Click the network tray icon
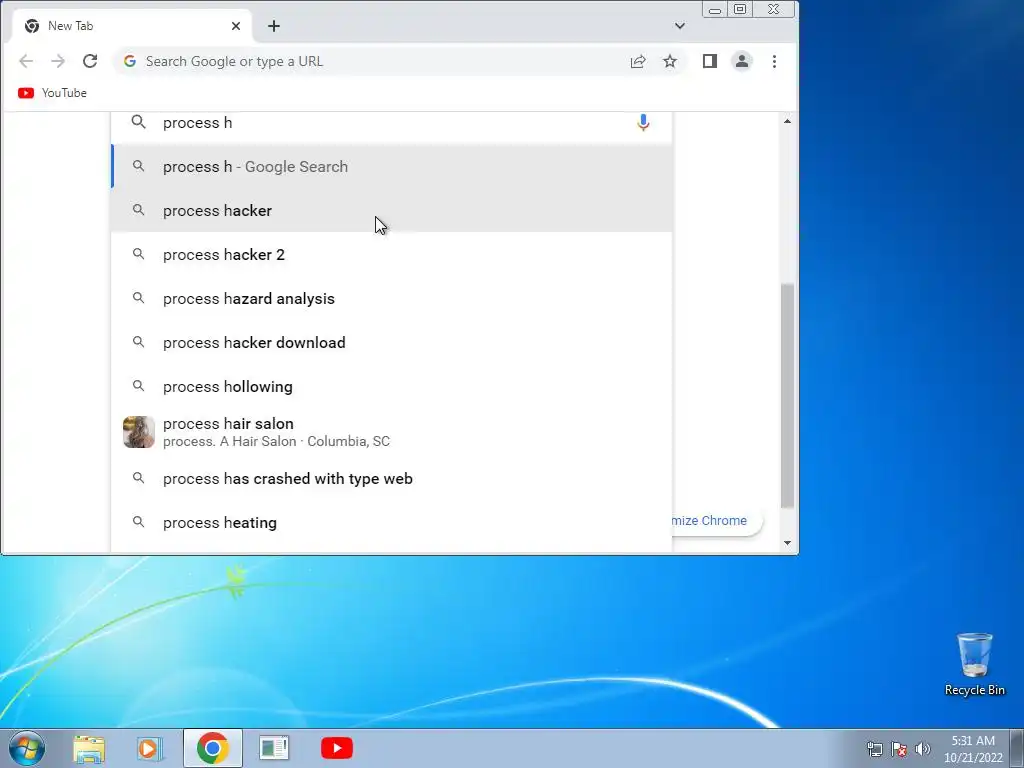1024x768 pixels. [874, 749]
